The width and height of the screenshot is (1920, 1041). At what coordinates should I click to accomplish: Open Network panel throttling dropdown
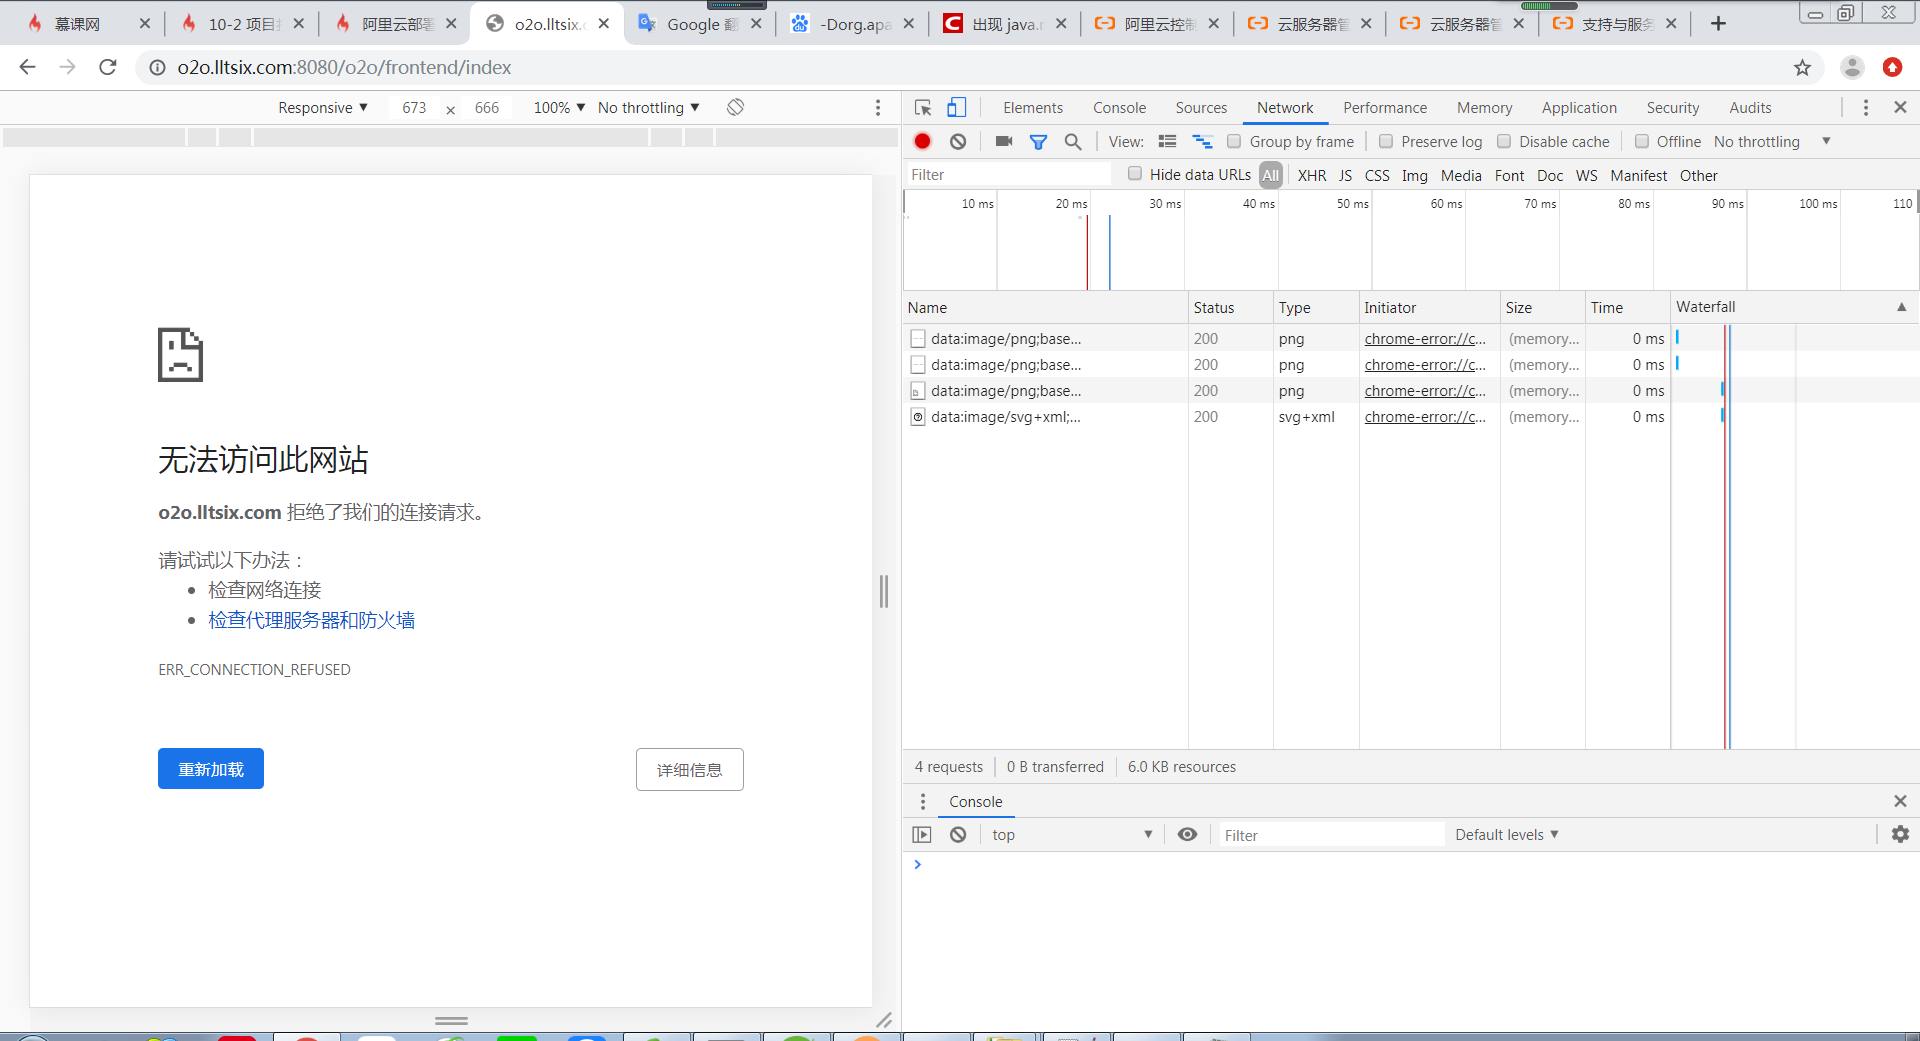coord(1772,142)
